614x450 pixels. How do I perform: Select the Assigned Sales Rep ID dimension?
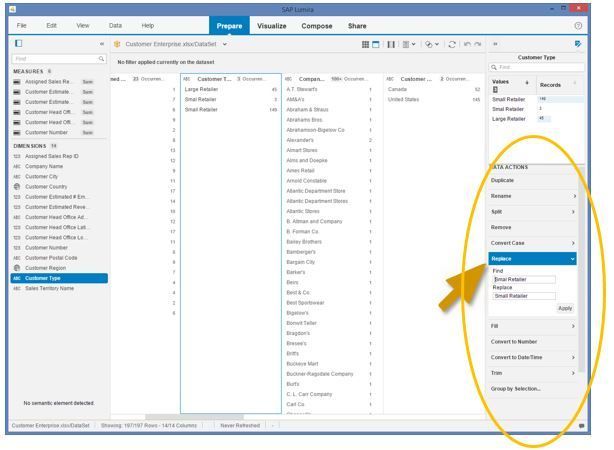(x=59, y=156)
